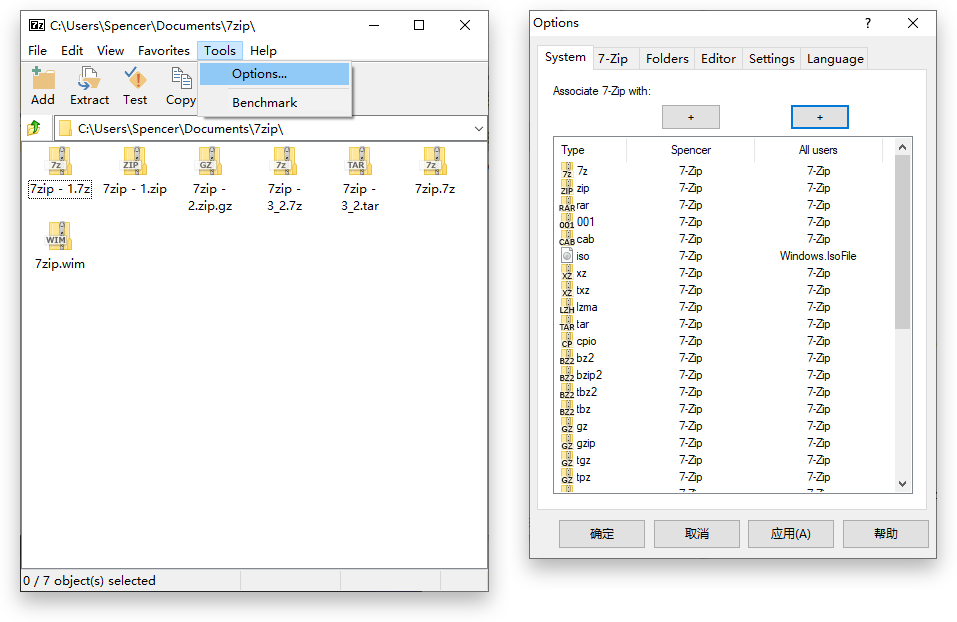Viewport: 957px width, 622px height.
Task: Click the cpio type icon in list
Action: tap(567, 341)
